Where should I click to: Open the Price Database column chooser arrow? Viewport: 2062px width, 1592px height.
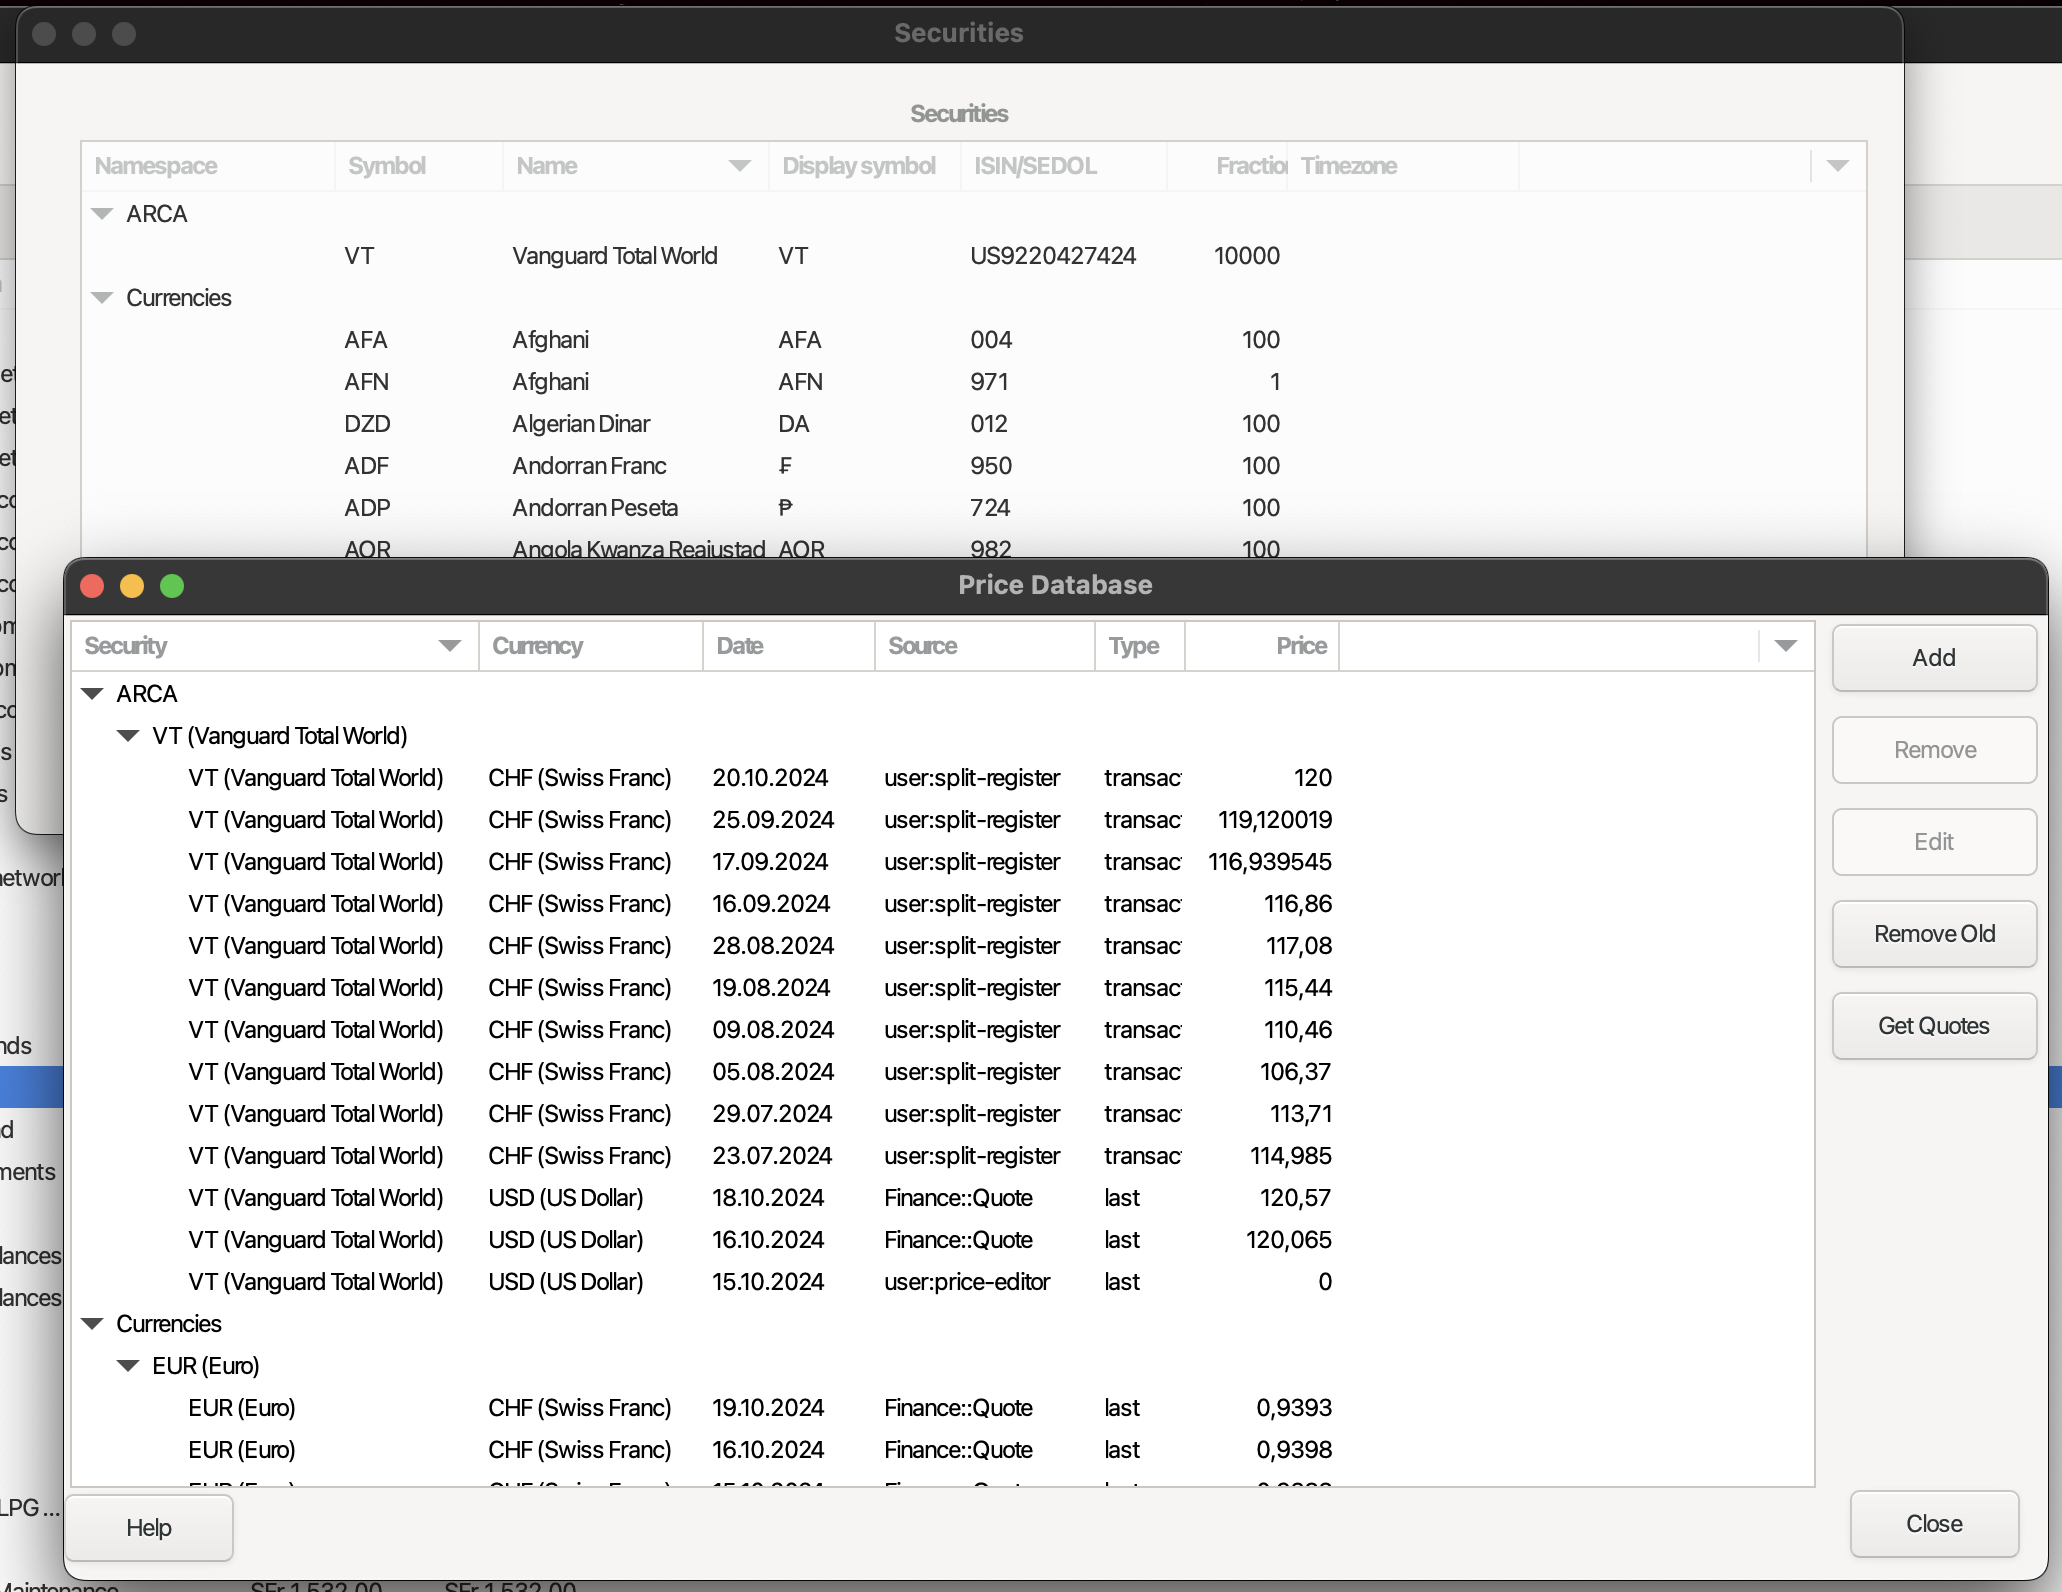tap(1786, 645)
